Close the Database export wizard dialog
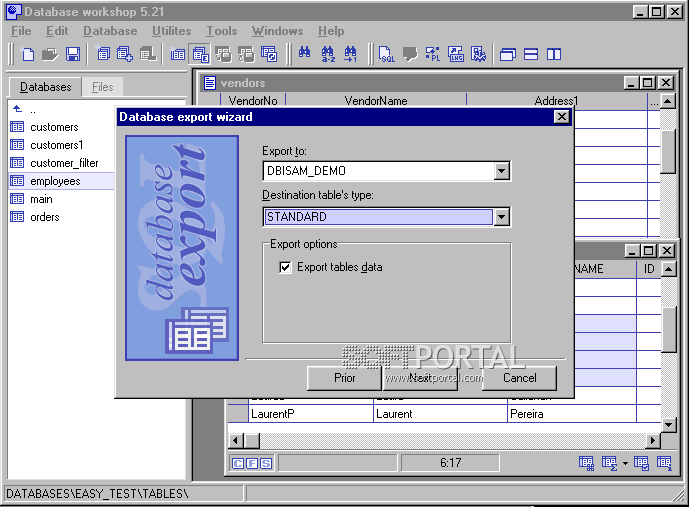689x507 pixels. (562, 117)
